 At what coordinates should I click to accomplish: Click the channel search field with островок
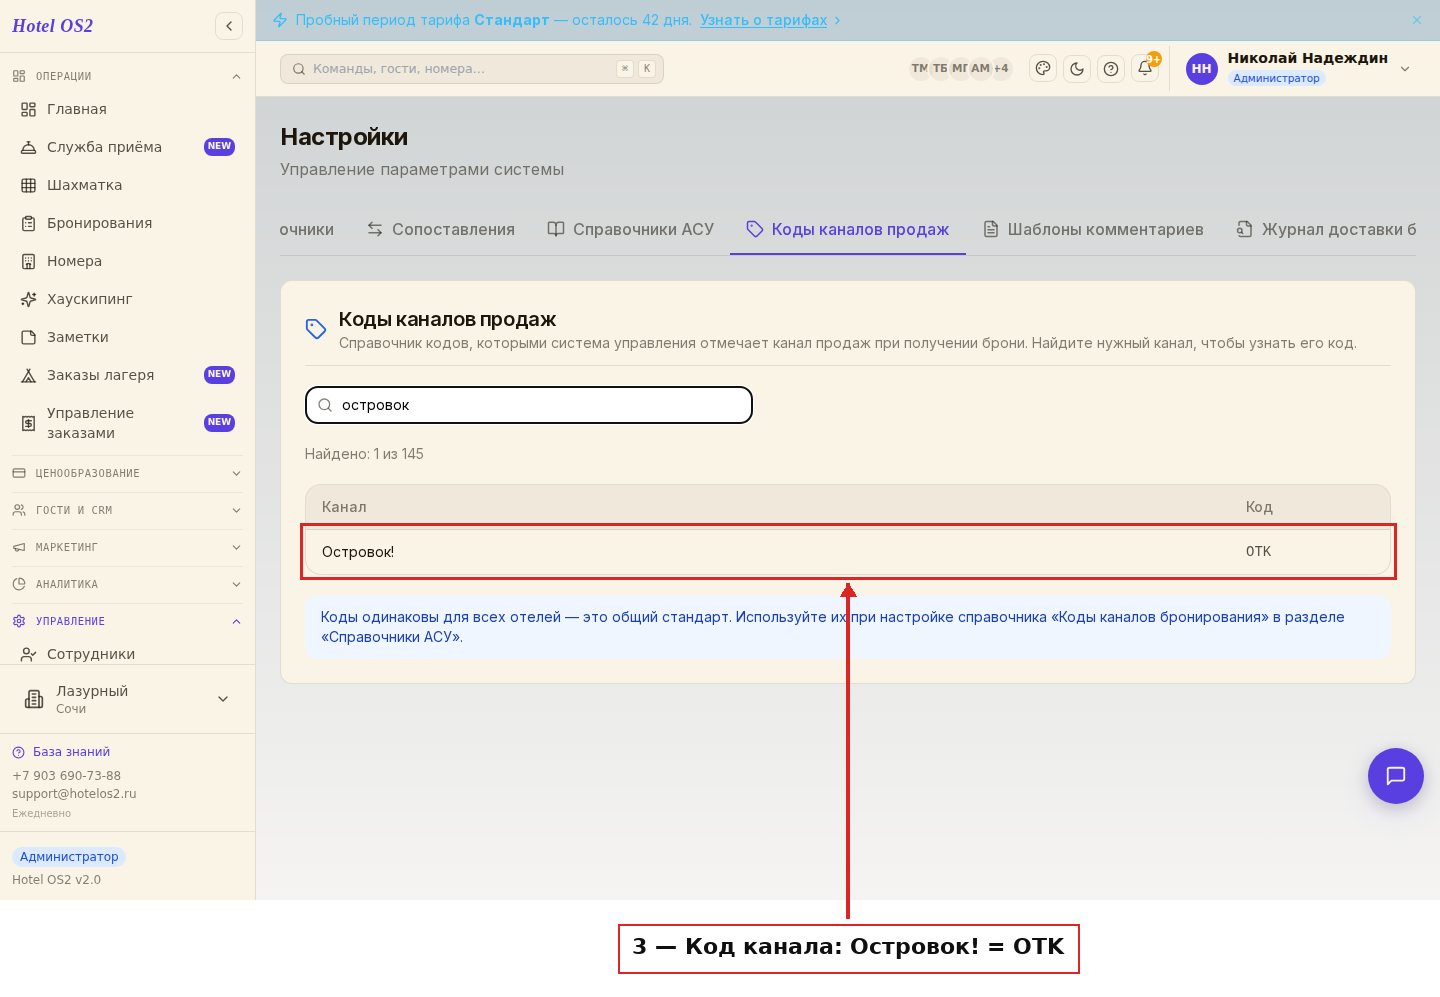[x=529, y=405]
